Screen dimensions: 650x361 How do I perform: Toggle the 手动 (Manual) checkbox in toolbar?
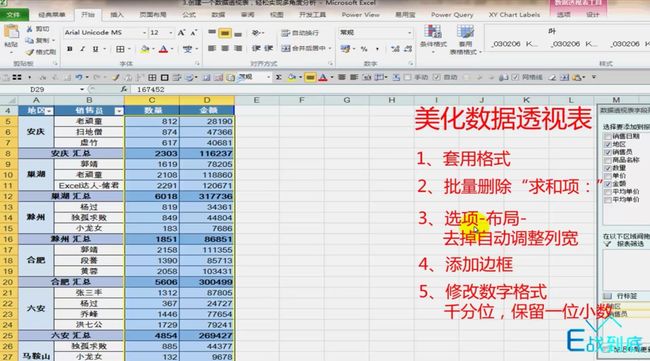(x=407, y=77)
